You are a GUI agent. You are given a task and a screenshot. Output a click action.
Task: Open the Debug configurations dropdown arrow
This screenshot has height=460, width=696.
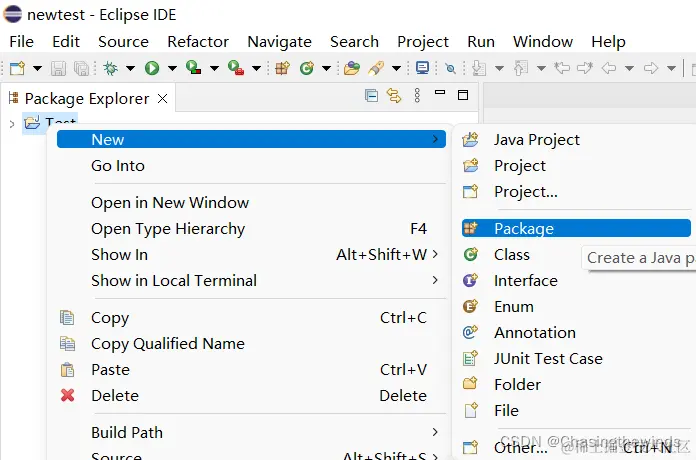[130, 68]
